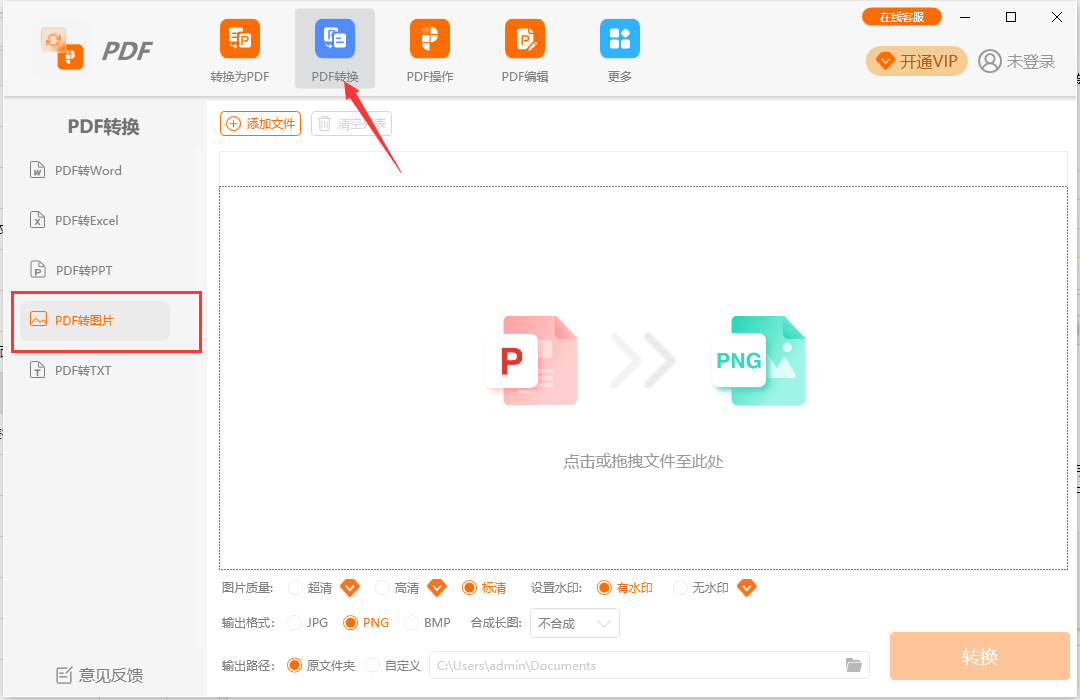Switch to PDF转Excel in sidebar

[x=87, y=221]
